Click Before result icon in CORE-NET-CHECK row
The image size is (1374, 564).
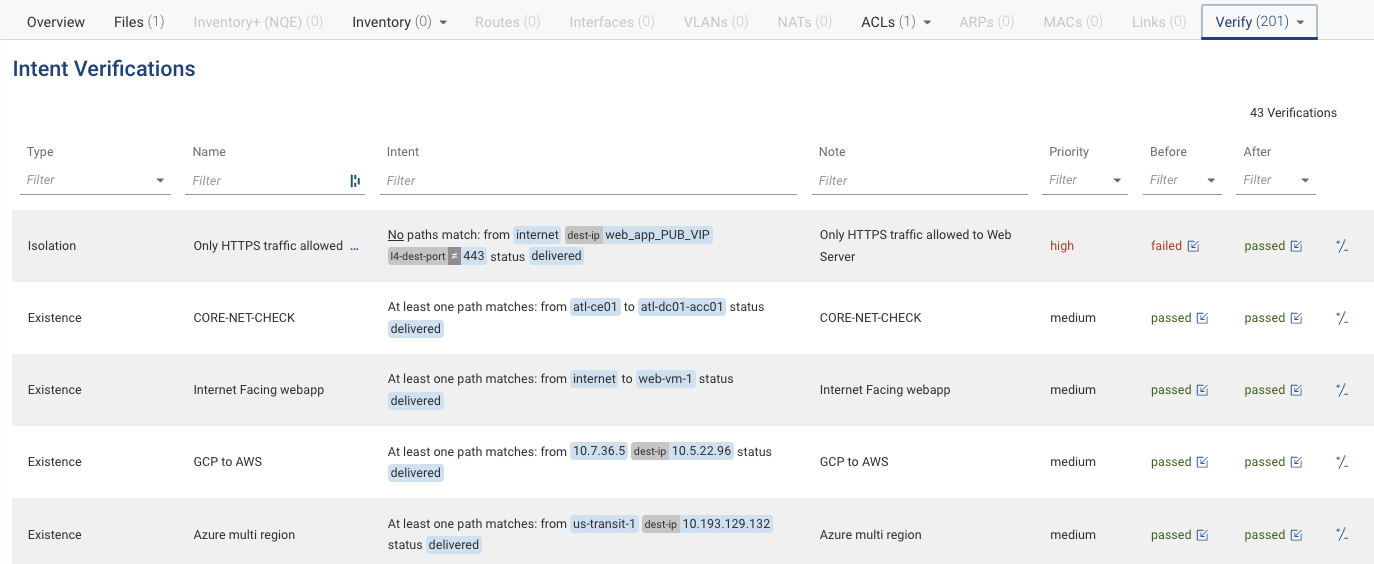(1202, 318)
